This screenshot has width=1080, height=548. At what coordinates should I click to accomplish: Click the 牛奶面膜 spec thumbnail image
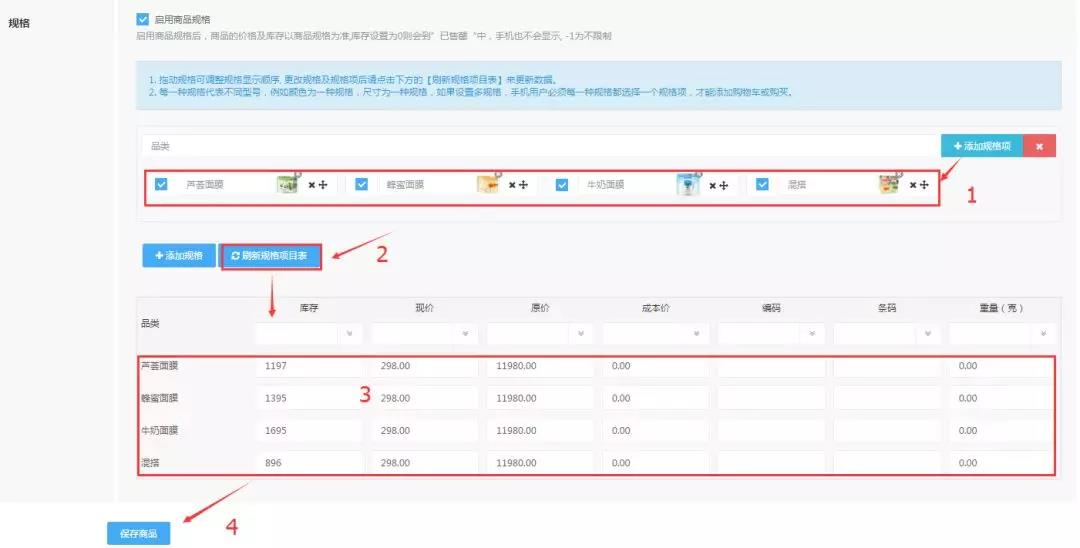688,185
